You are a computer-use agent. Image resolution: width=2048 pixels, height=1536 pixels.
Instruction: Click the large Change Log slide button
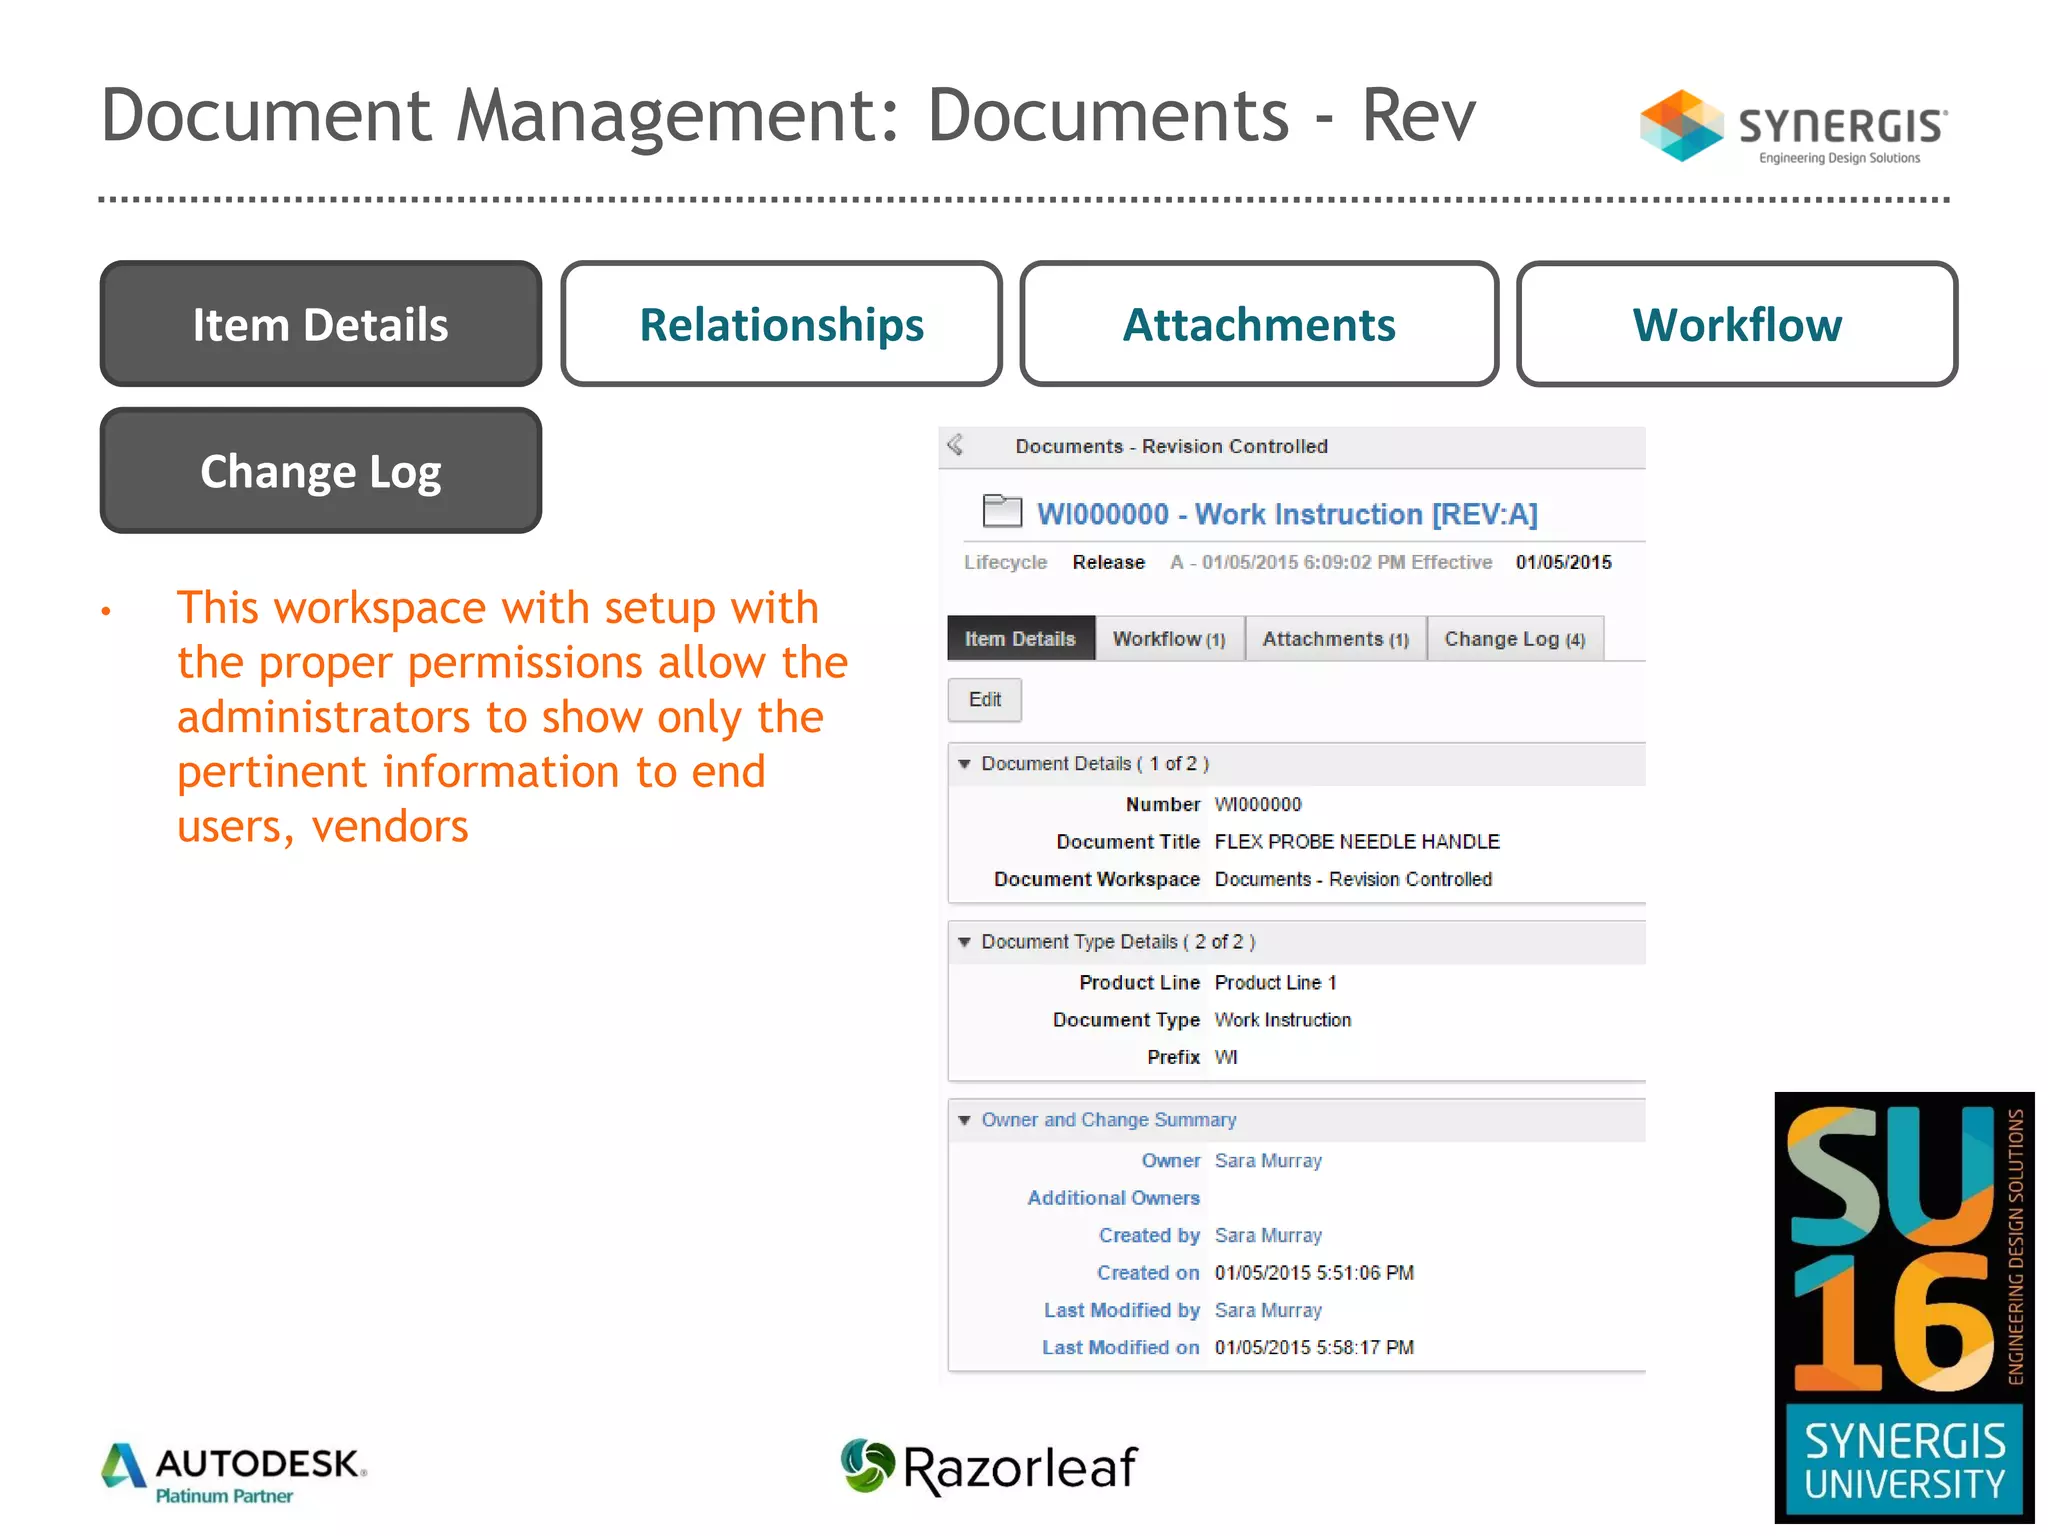click(321, 470)
